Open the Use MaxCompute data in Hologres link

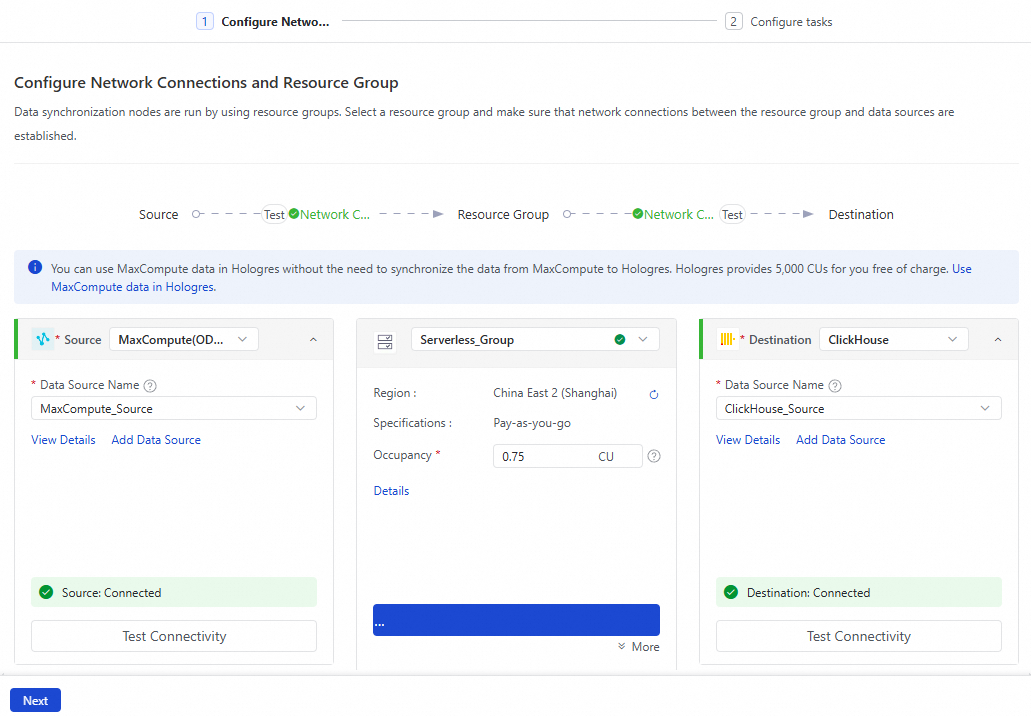point(133,287)
